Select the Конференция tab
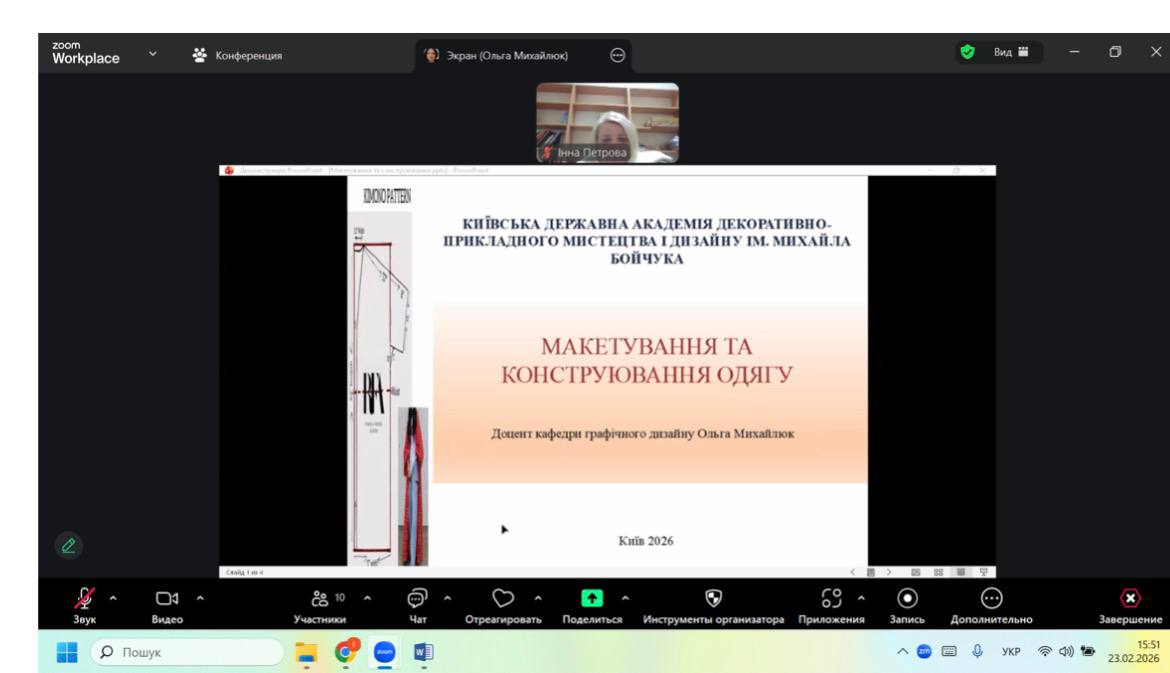The image size is (1170, 673). [x=238, y=56]
